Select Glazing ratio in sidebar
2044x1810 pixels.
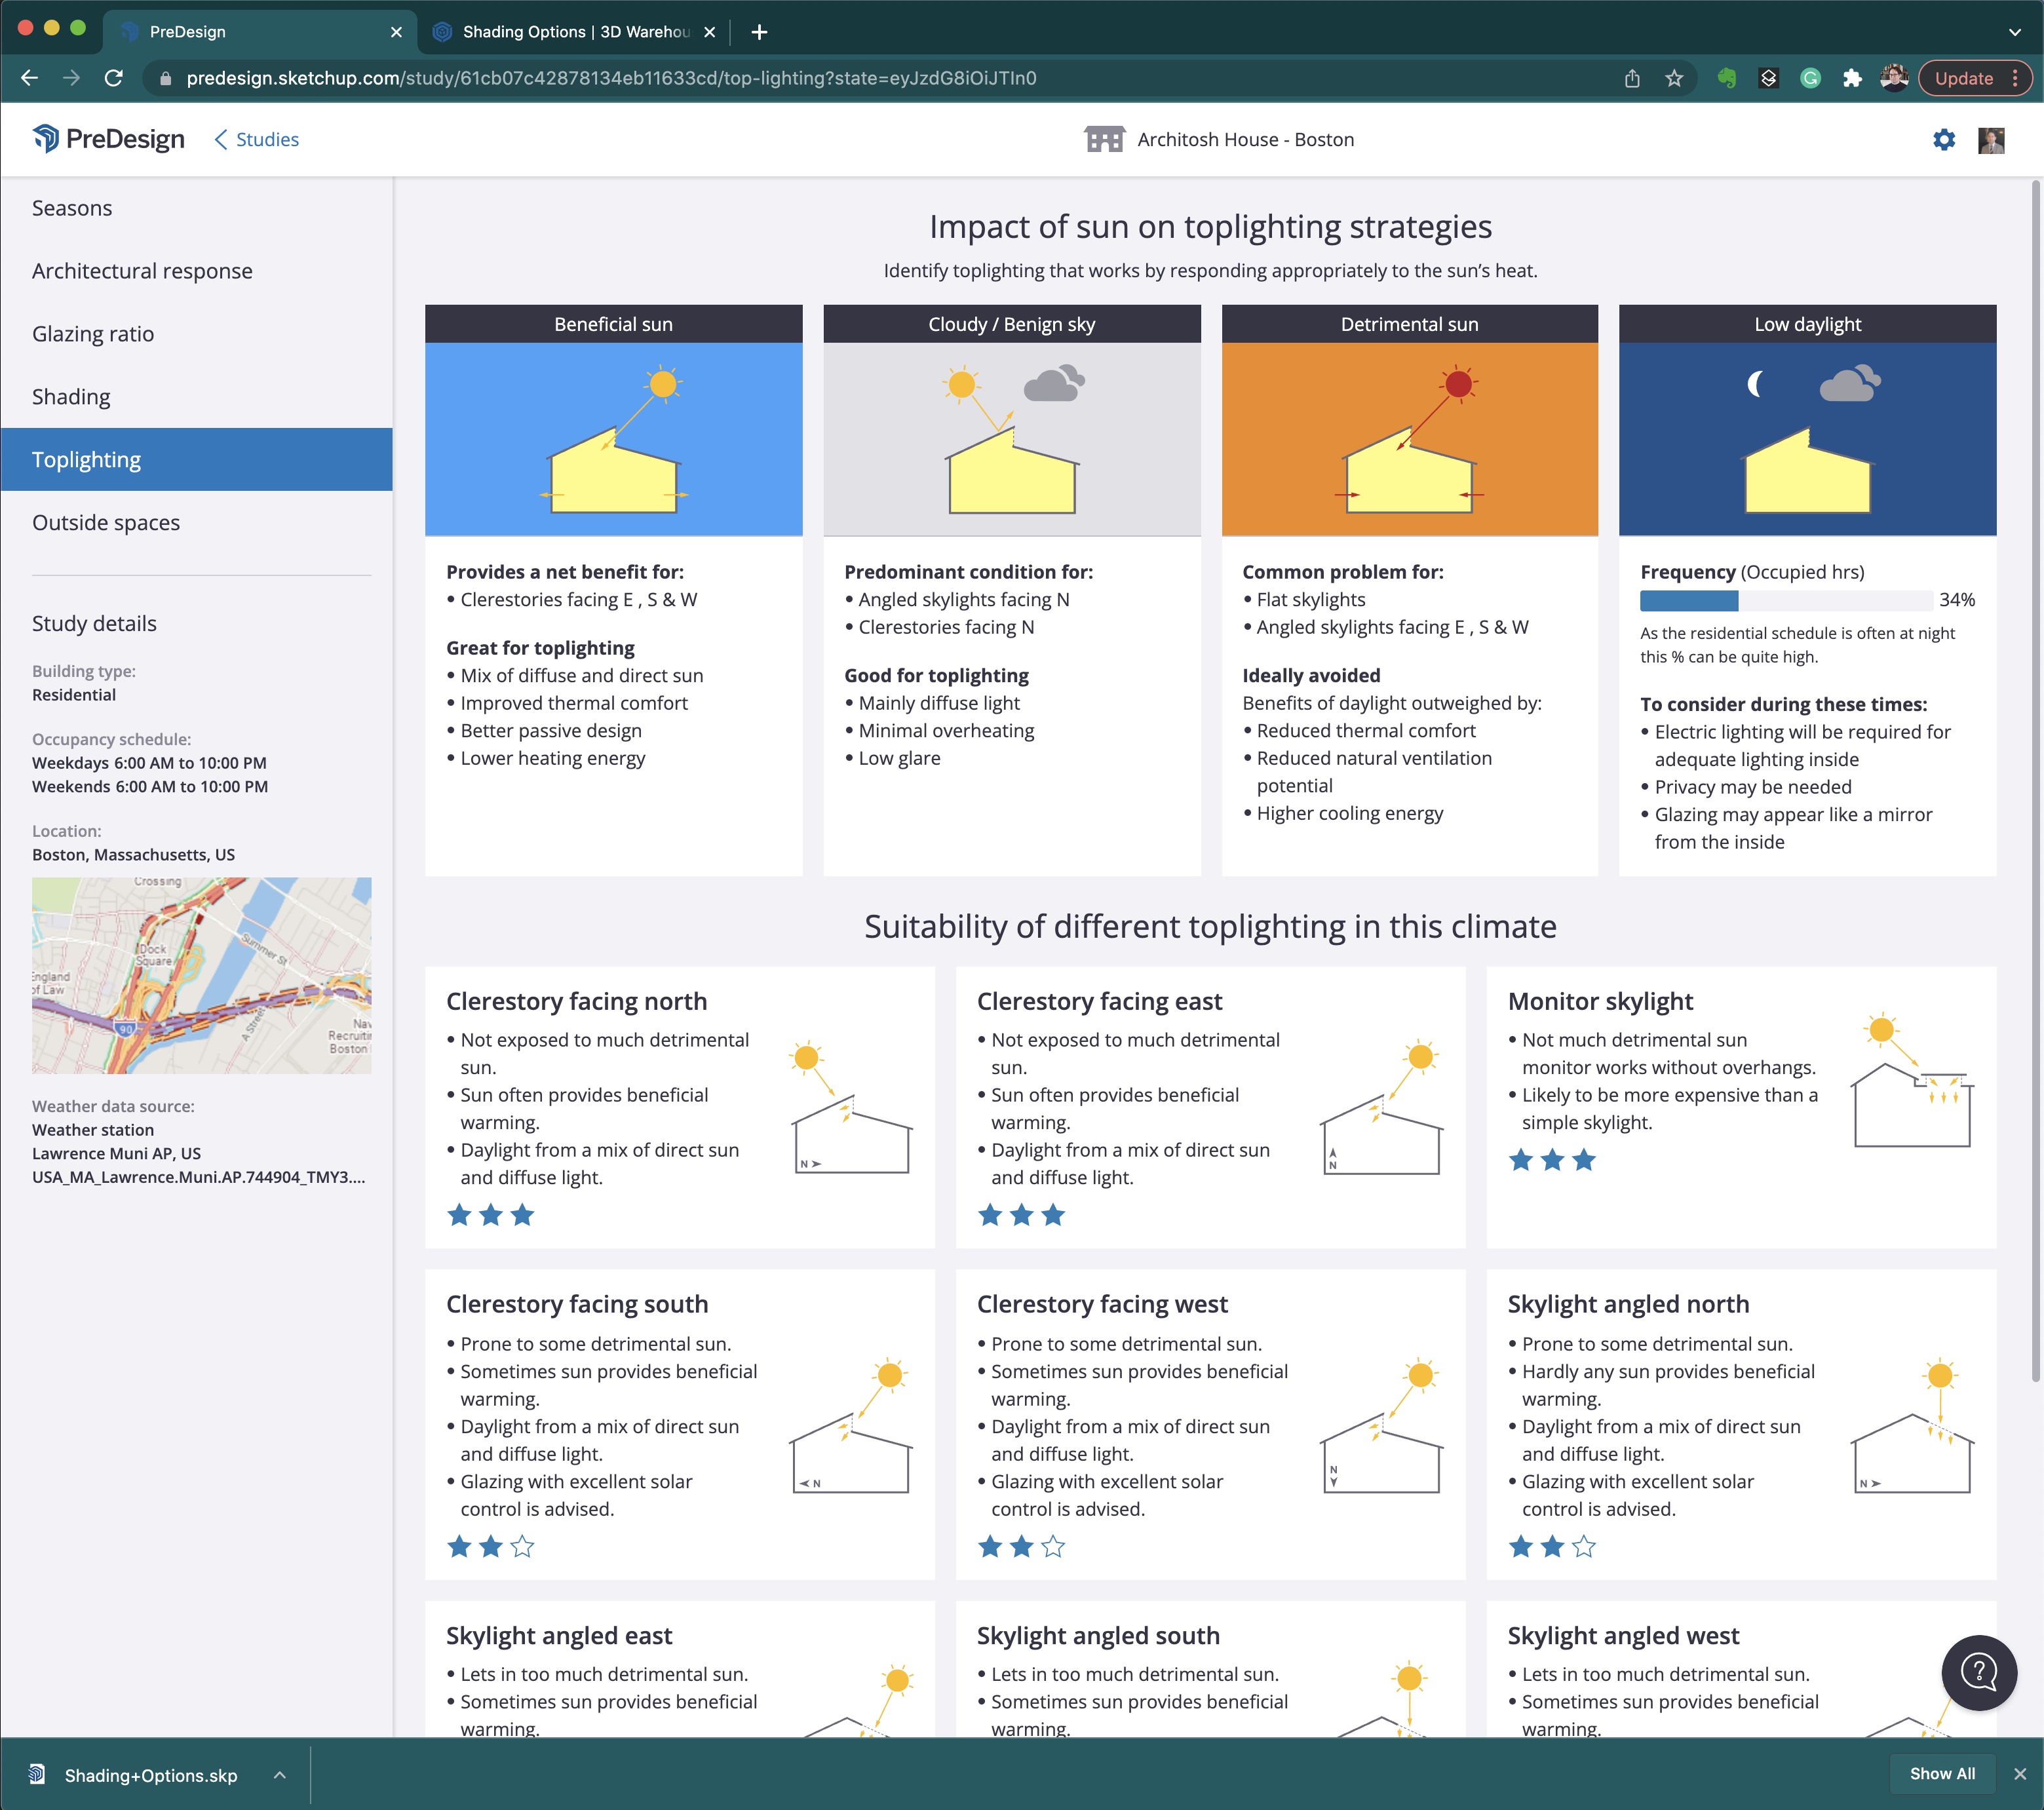coord(93,334)
